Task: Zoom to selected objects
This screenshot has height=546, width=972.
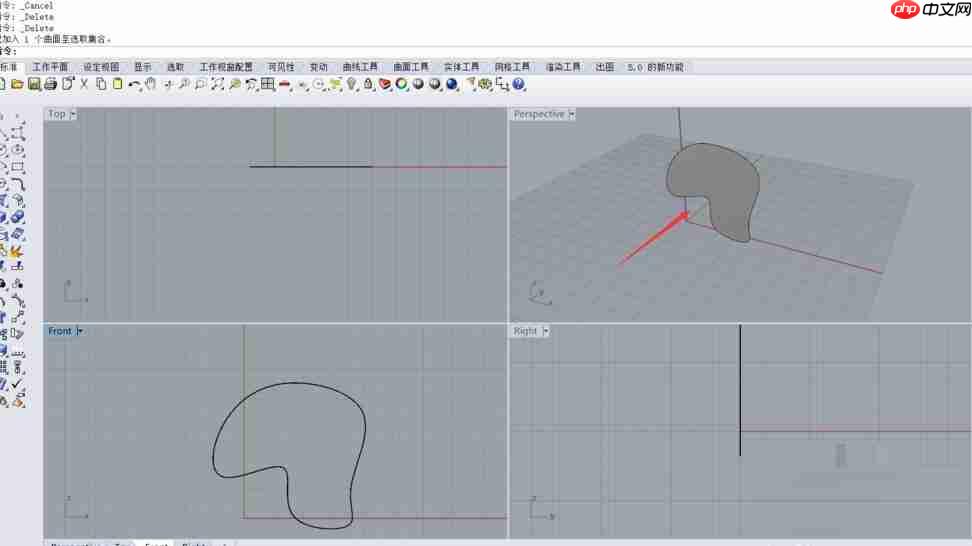Action: tap(234, 84)
